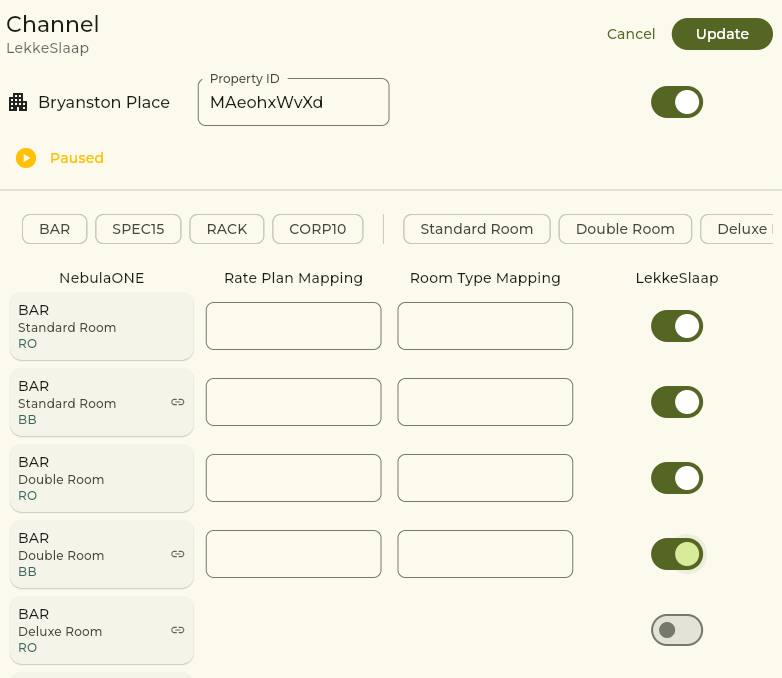The image size is (782, 678).
Task: Filter by SPEC15 rate plan chip
Action: click(x=138, y=229)
